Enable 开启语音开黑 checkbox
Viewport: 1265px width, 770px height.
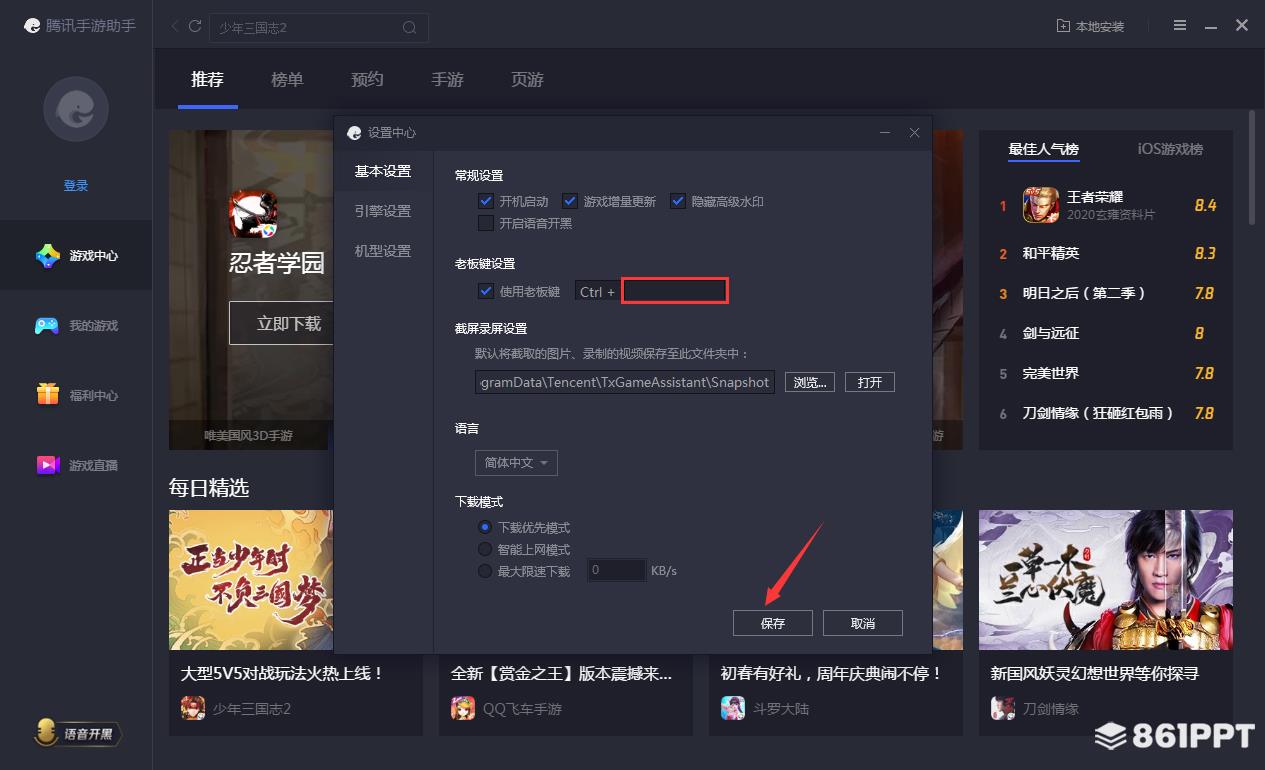(486, 223)
